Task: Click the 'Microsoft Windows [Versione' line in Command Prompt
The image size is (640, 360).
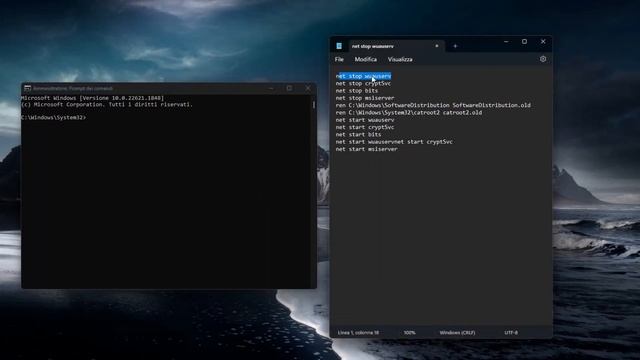Action: click(x=92, y=98)
